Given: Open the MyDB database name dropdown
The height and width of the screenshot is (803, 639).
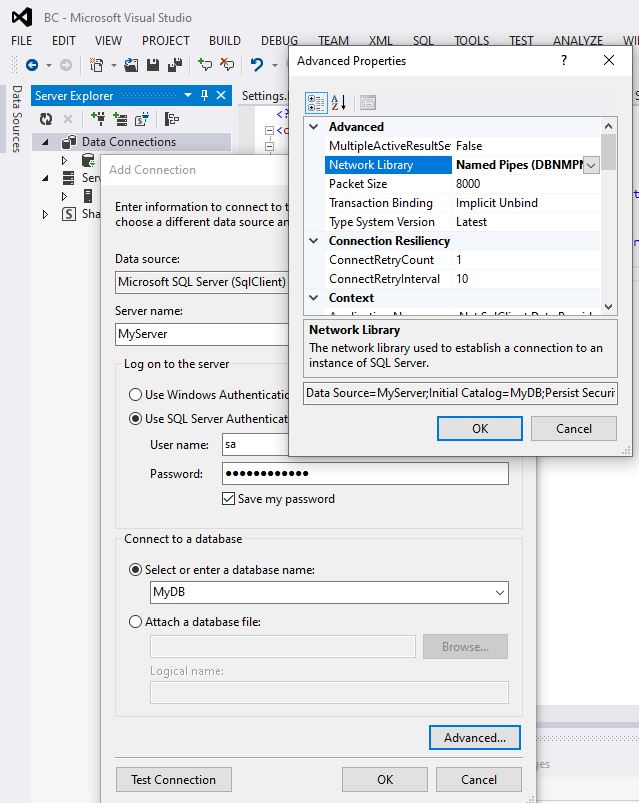Looking at the screenshot, I should coord(500,593).
